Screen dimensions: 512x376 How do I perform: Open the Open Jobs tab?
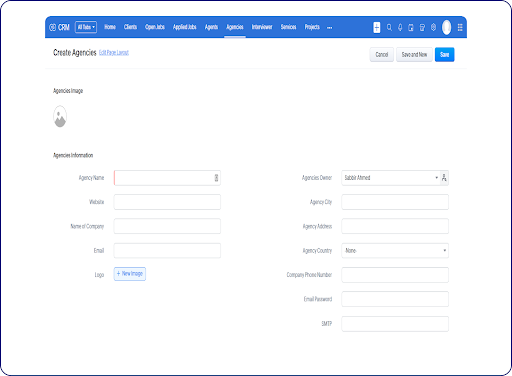(x=155, y=27)
